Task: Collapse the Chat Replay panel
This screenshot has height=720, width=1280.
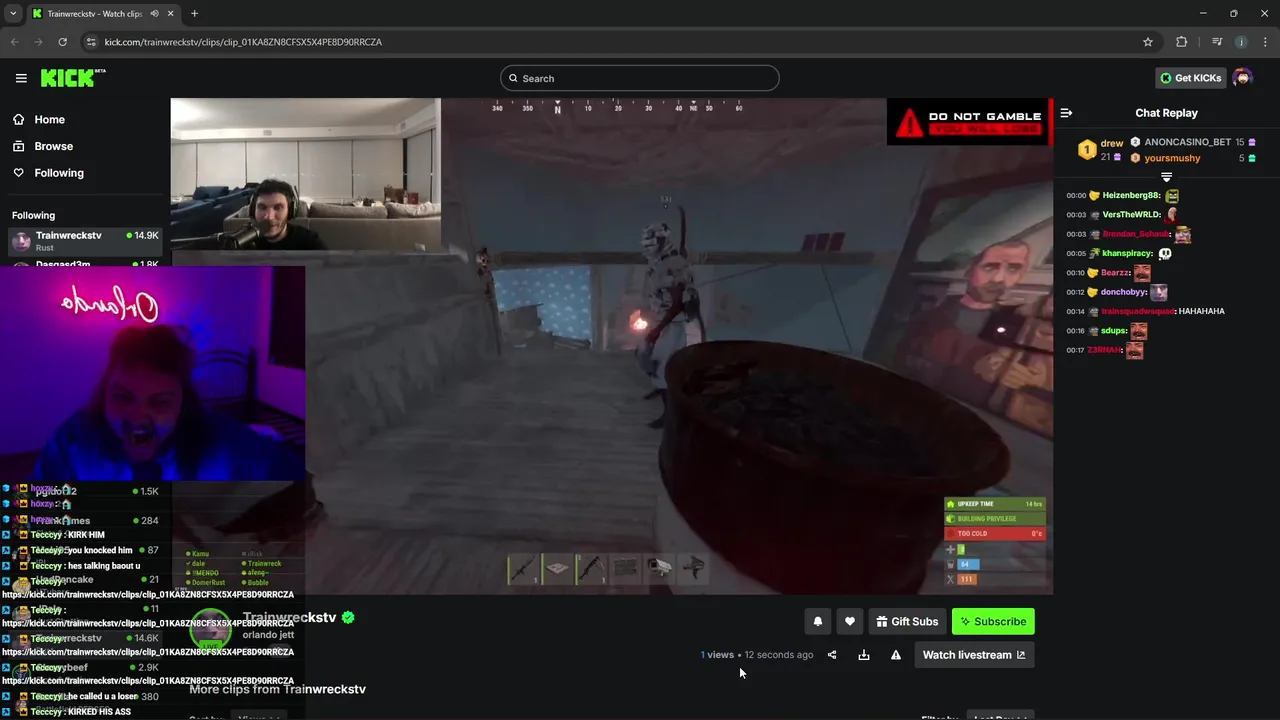Action: pyautogui.click(x=1066, y=113)
